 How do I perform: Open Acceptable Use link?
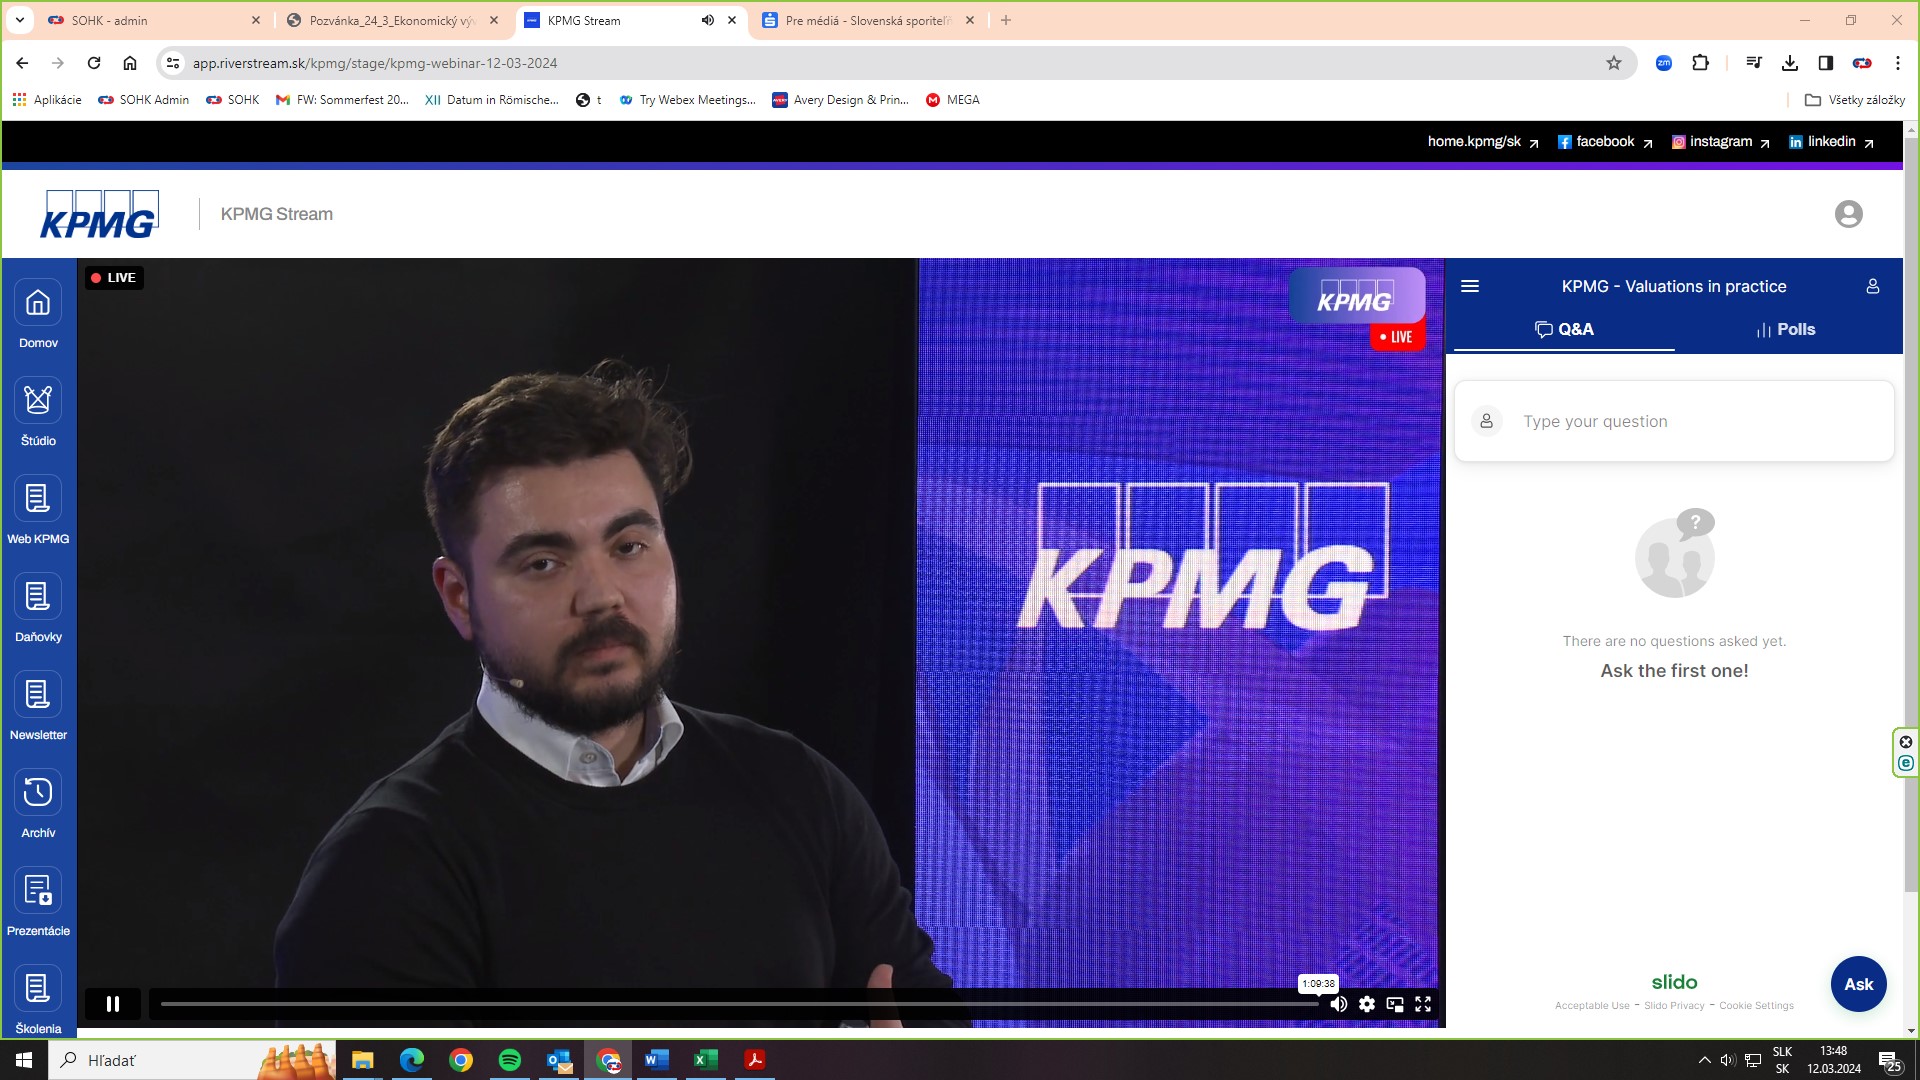1592,1006
